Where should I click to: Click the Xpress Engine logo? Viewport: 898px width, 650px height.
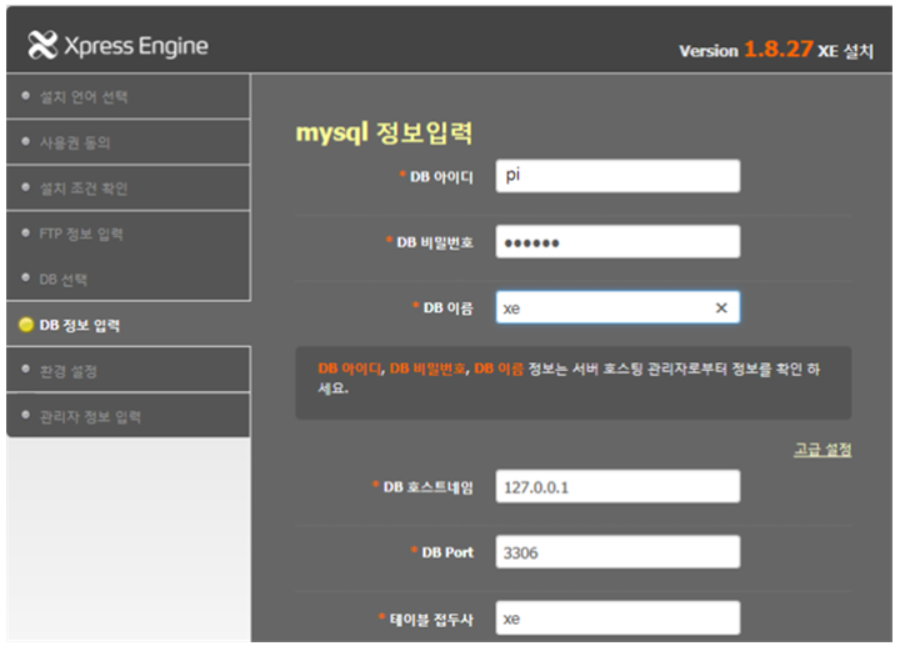pos(118,46)
